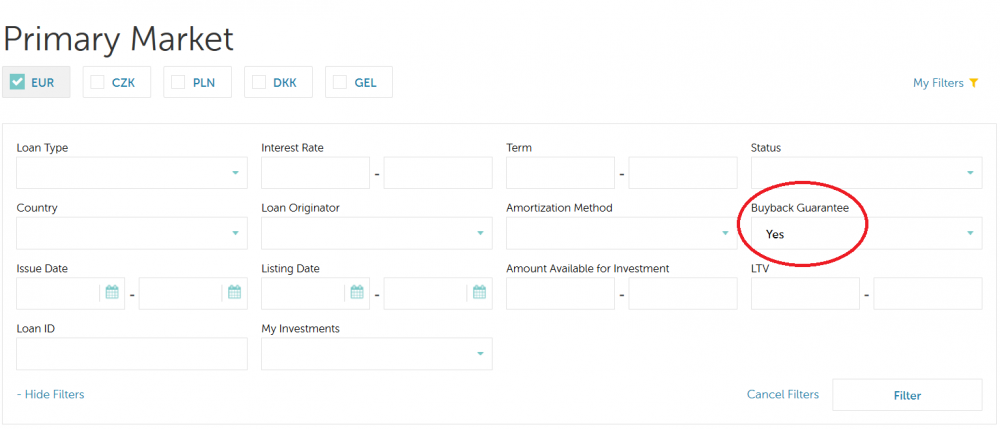Open Issue Date end calendar picker
This screenshot has height=429, width=1000.
(234, 293)
